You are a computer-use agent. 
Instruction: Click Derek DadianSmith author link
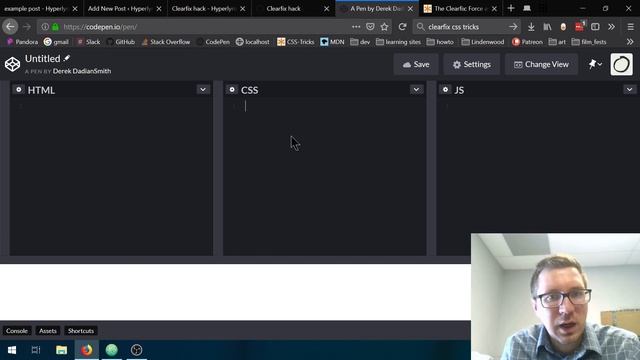(82, 71)
